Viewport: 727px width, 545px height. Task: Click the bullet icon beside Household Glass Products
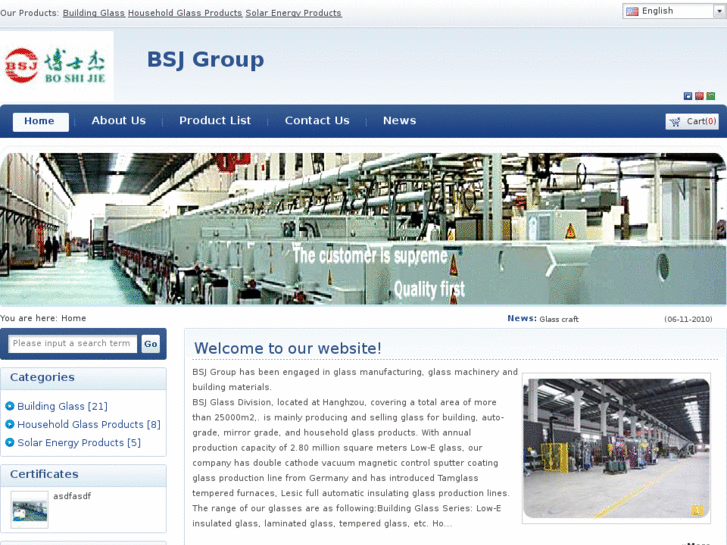(9, 424)
